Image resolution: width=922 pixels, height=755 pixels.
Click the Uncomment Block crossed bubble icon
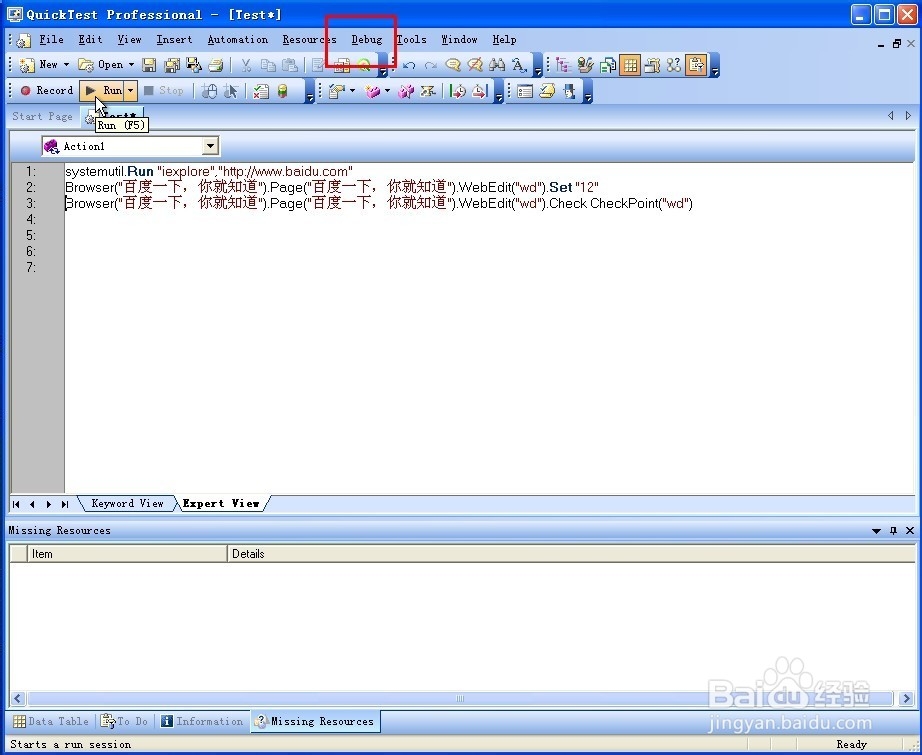coord(475,65)
